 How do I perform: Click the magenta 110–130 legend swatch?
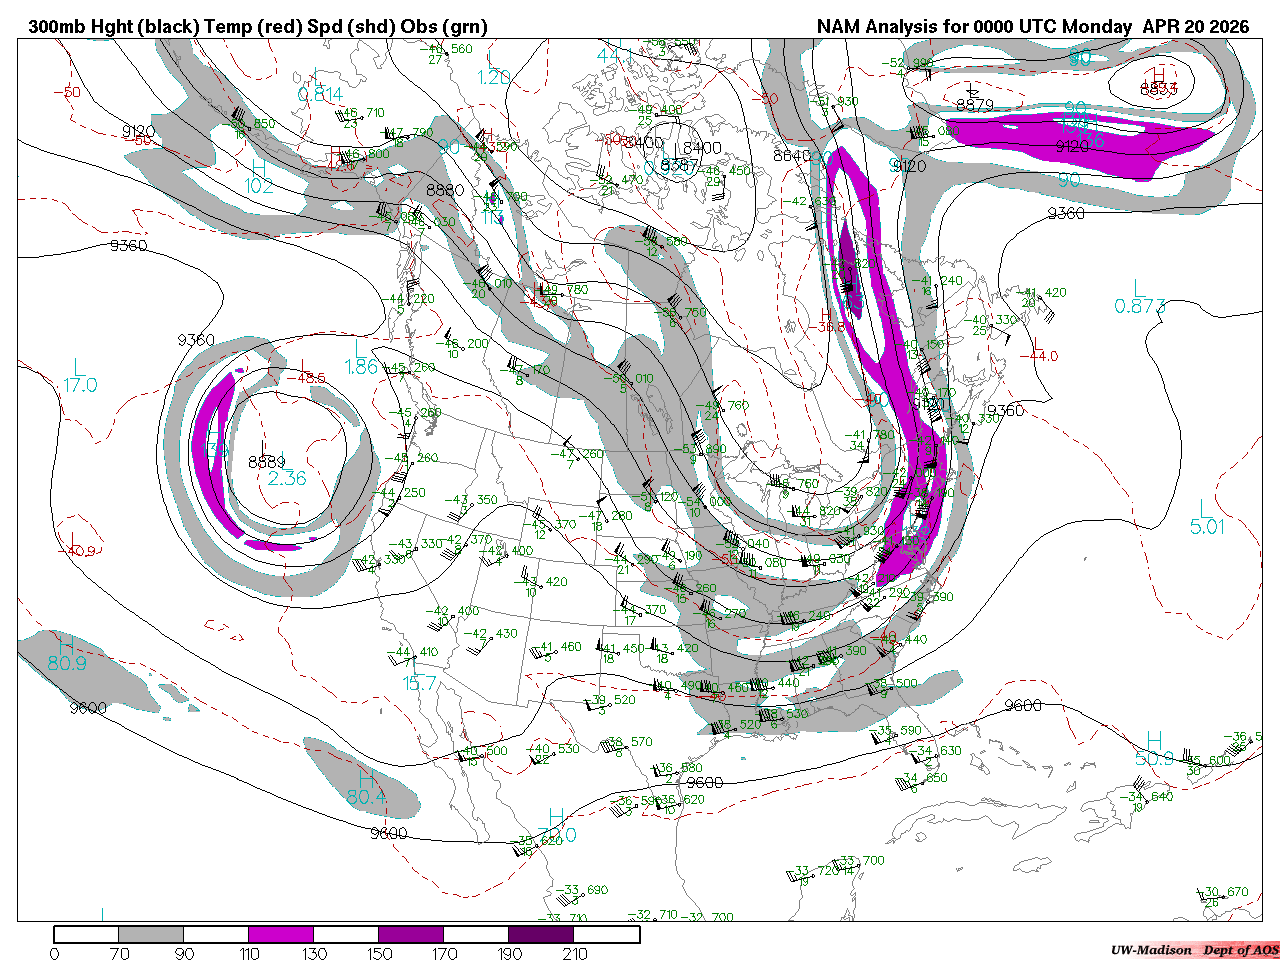pyautogui.click(x=281, y=935)
